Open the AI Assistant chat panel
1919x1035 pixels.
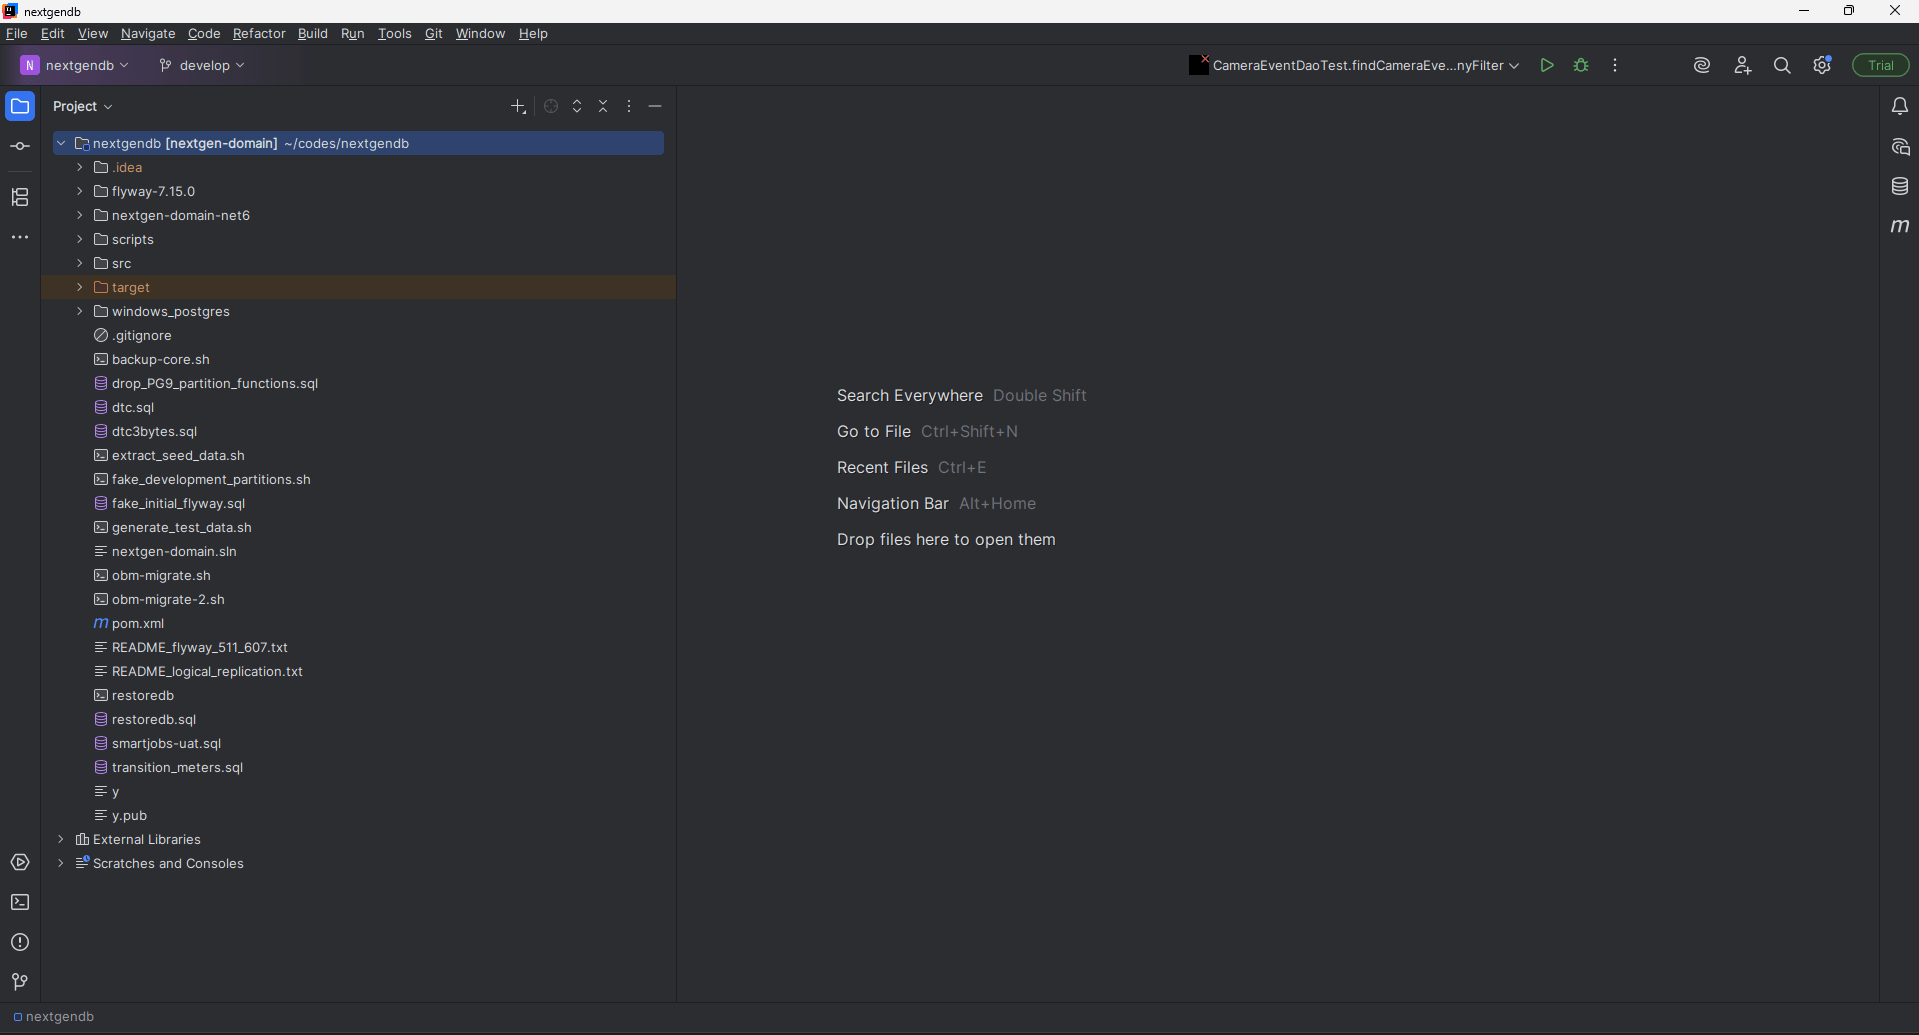click(1900, 146)
